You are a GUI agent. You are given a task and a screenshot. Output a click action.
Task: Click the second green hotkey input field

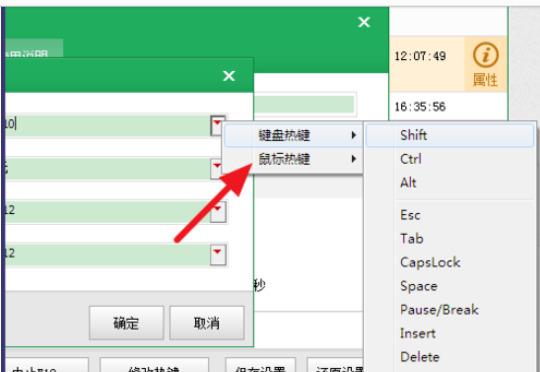[x=107, y=168]
